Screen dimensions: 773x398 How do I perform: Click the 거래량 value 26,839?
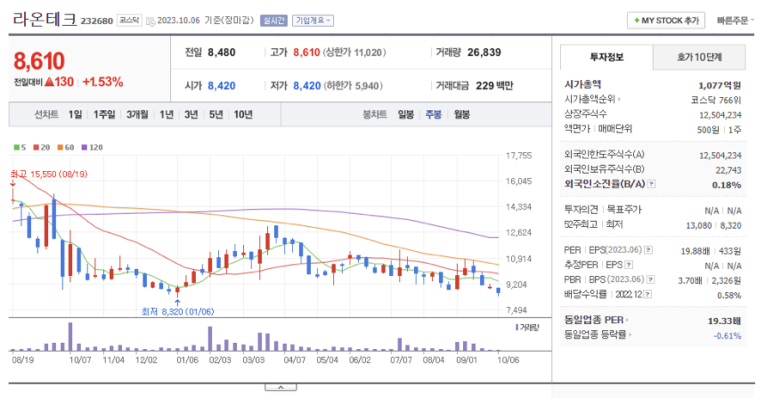(484, 52)
